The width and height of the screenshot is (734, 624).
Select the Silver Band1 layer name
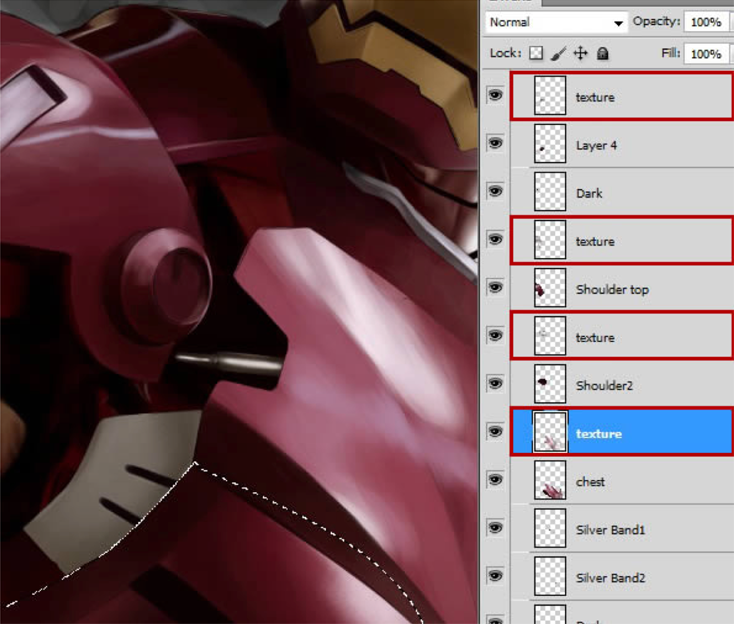coord(610,530)
